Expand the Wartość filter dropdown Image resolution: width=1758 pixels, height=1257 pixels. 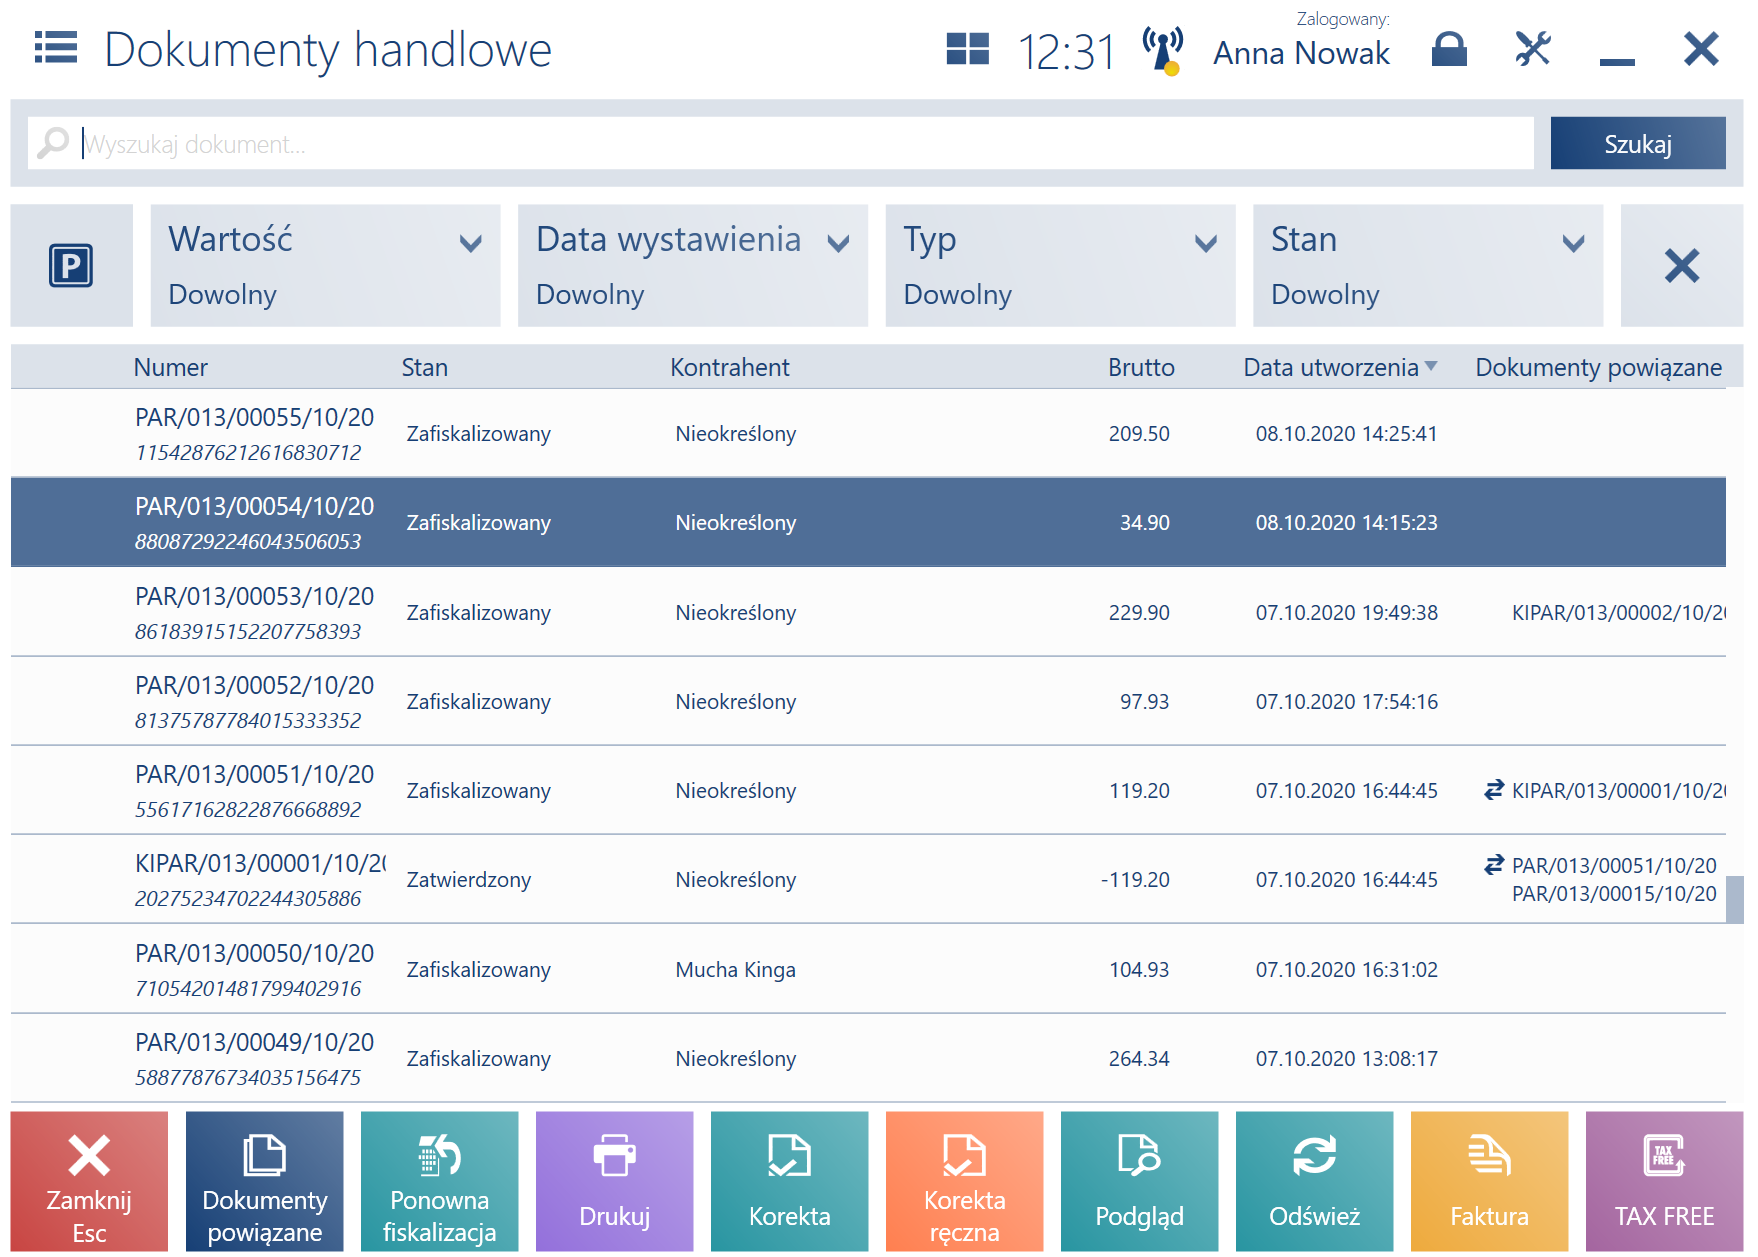tap(325, 265)
